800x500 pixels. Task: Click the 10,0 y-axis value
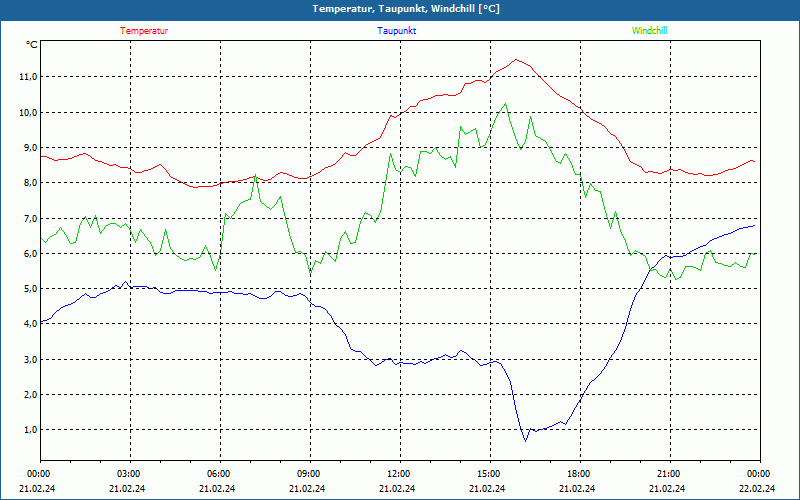pos(29,112)
